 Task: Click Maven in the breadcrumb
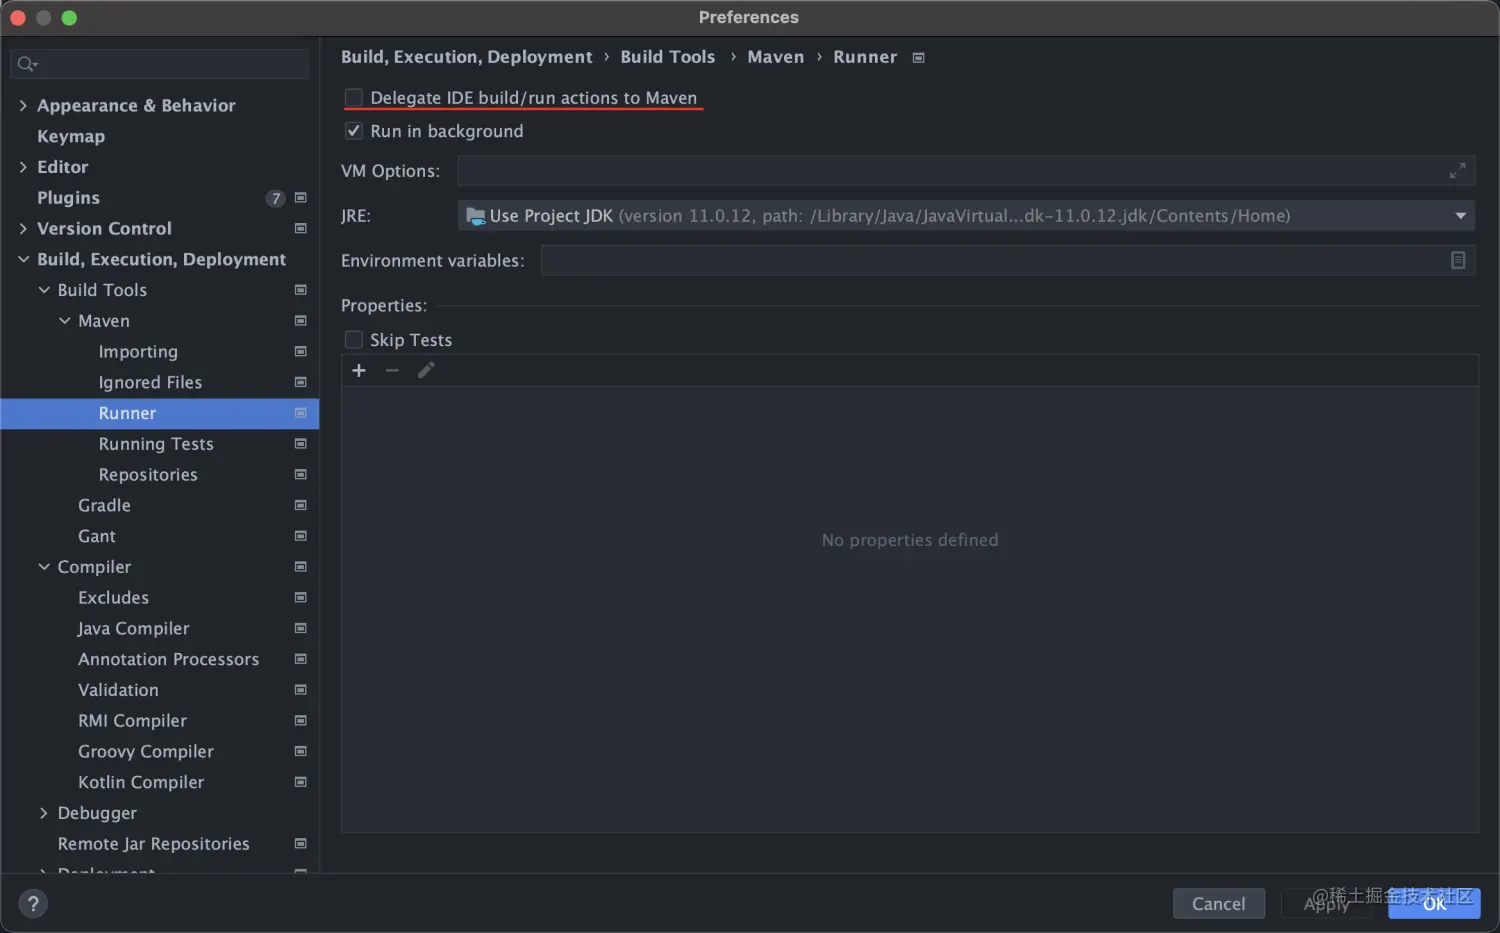[775, 57]
